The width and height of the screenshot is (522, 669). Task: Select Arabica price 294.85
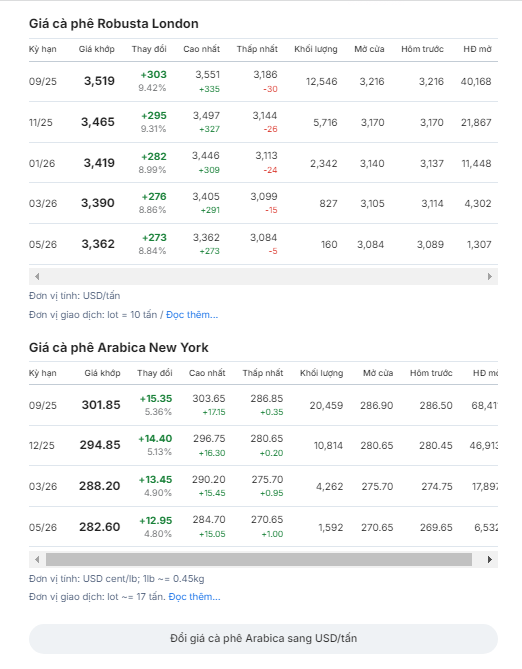[x=100, y=445]
